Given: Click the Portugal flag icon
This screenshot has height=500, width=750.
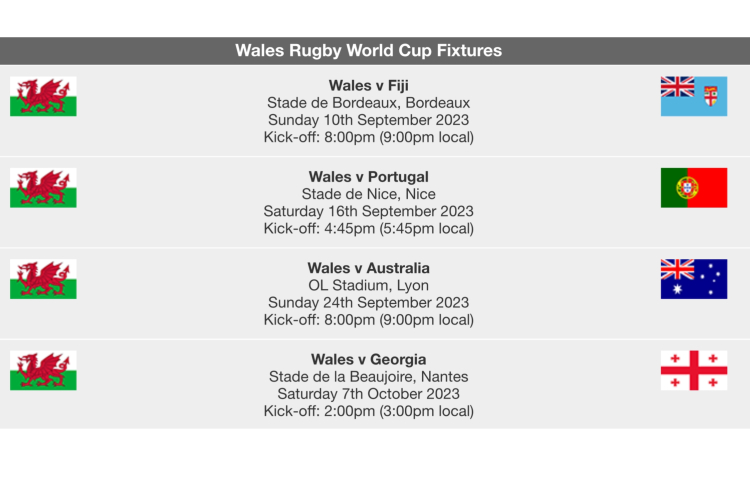Looking at the screenshot, I should [693, 188].
